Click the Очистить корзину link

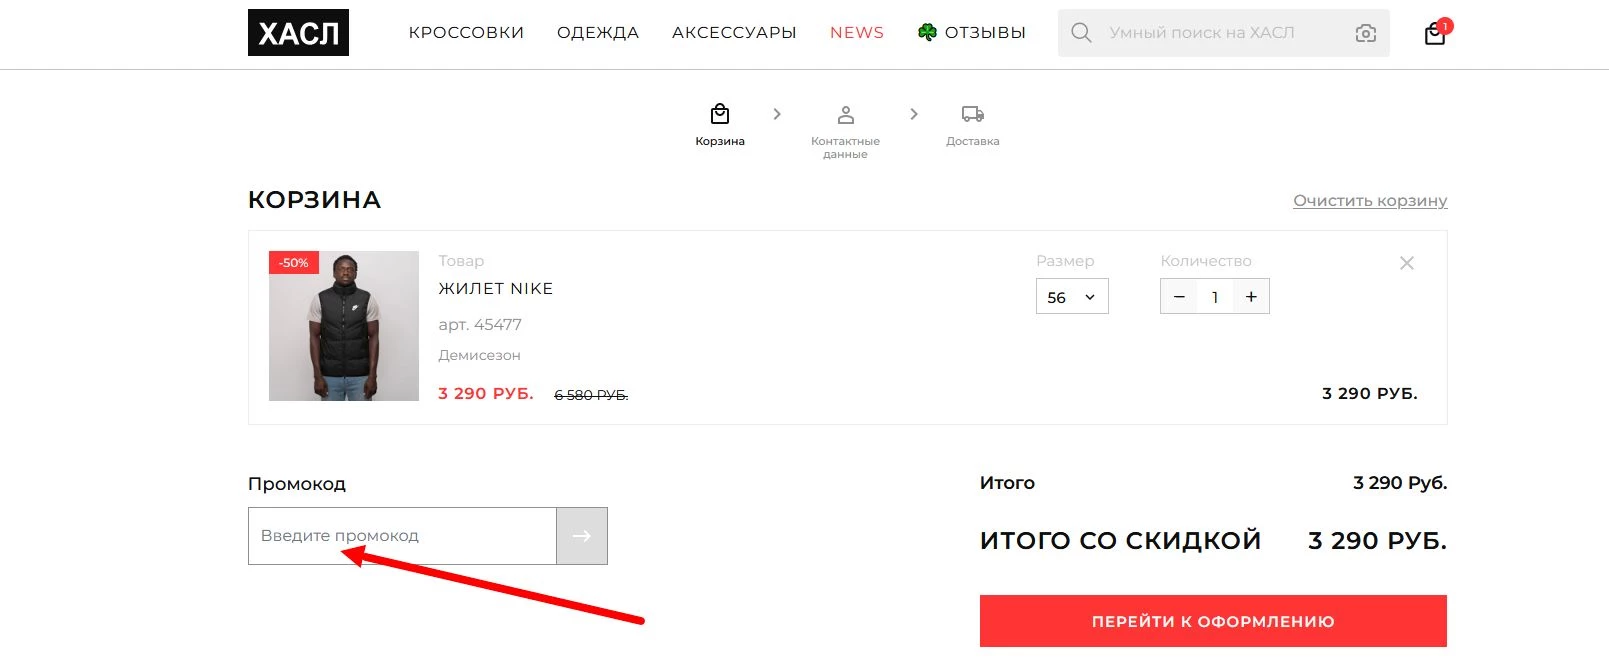pos(1369,200)
